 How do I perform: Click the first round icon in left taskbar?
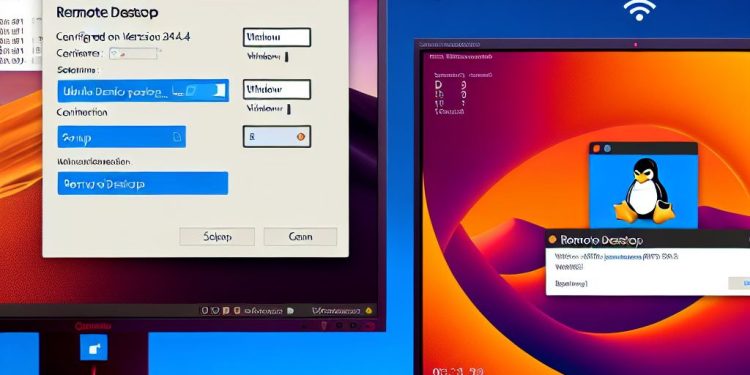coord(205,311)
